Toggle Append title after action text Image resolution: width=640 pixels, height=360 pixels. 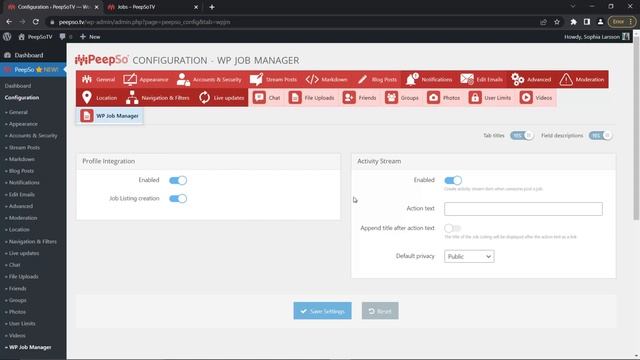[453, 228]
